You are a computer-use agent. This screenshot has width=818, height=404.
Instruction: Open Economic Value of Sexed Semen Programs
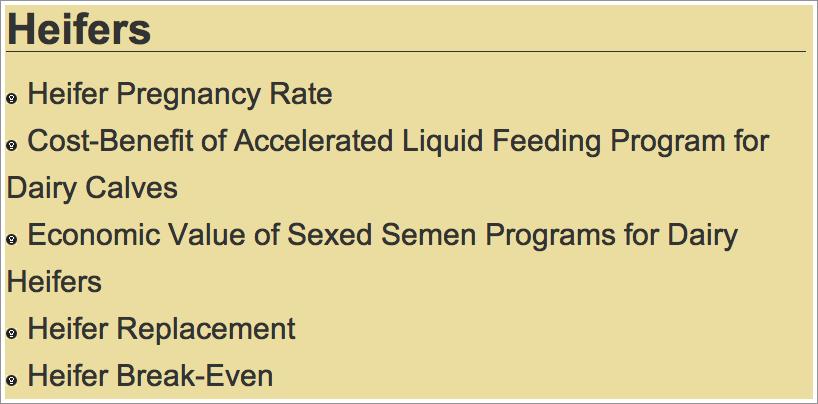click(x=382, y=235)
